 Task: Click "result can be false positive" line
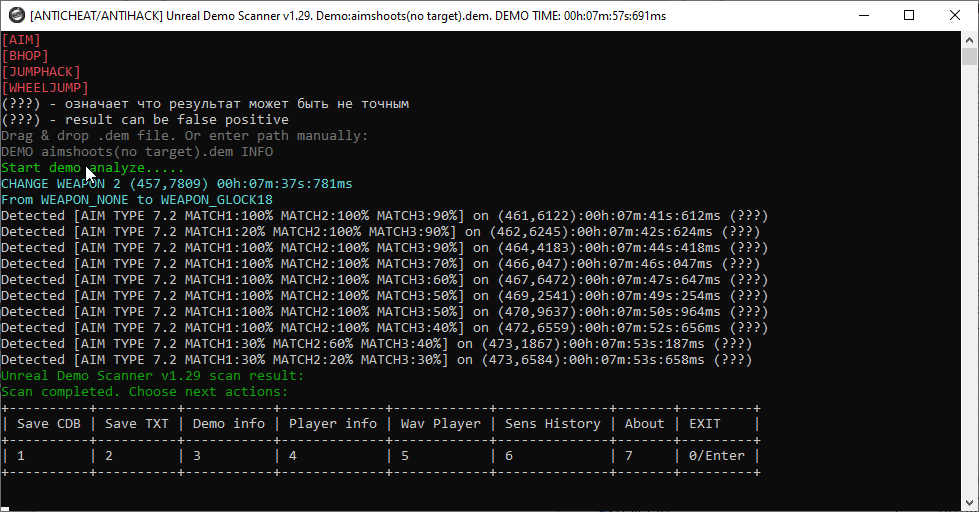tap(145, 120)
